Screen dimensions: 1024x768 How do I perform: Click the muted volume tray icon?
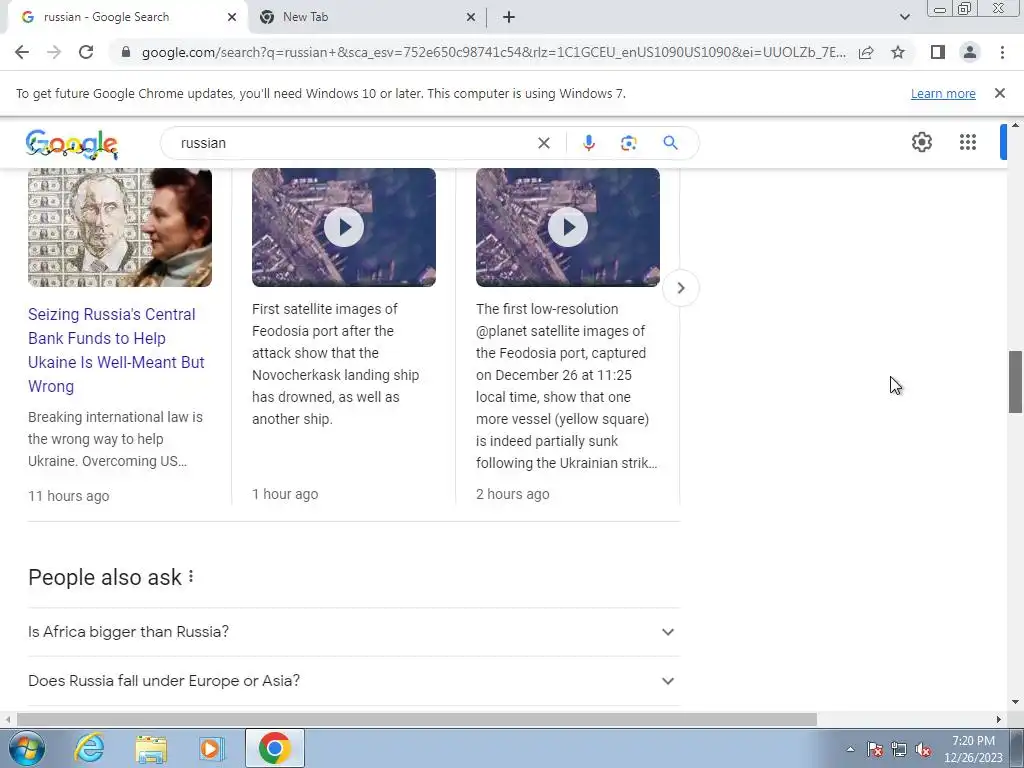click(923, 749)
